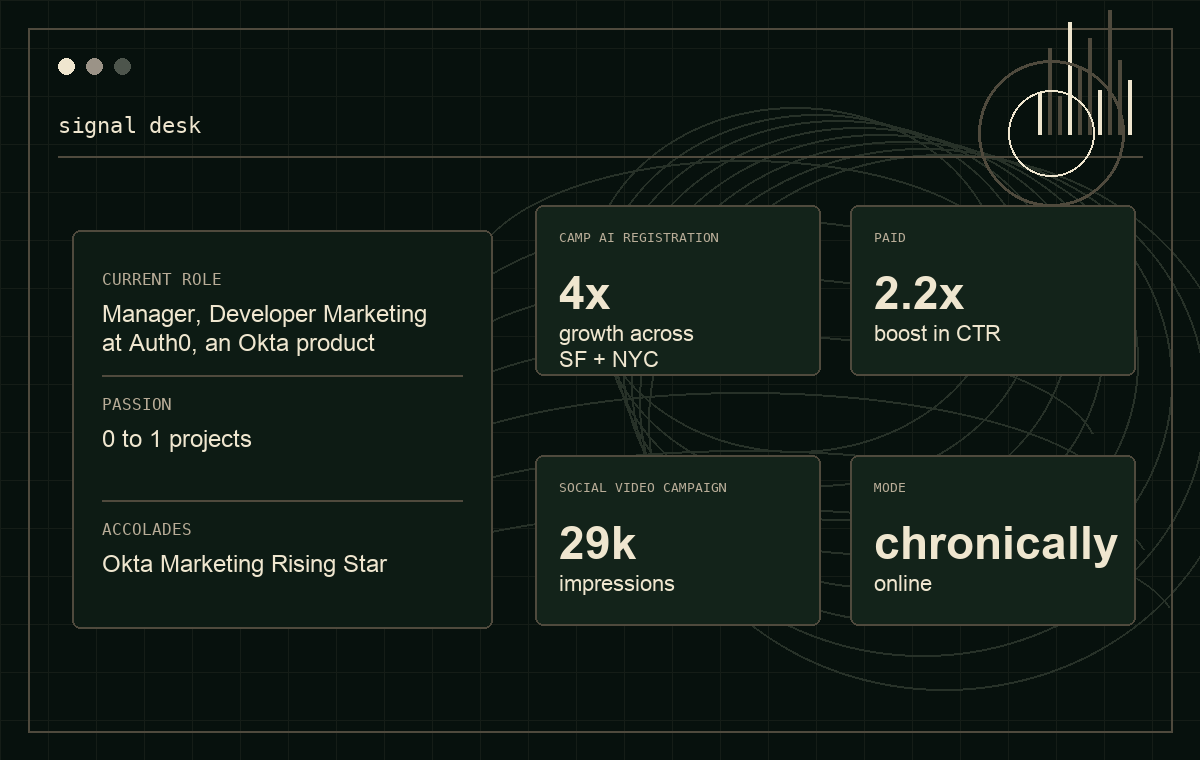Click the "29k" metric value

pyautogui.click(x=597, y=544)
